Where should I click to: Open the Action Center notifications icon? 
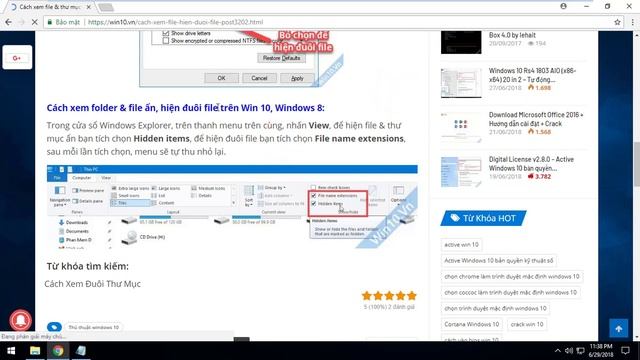pyautogui.click(x=625, y=351)
